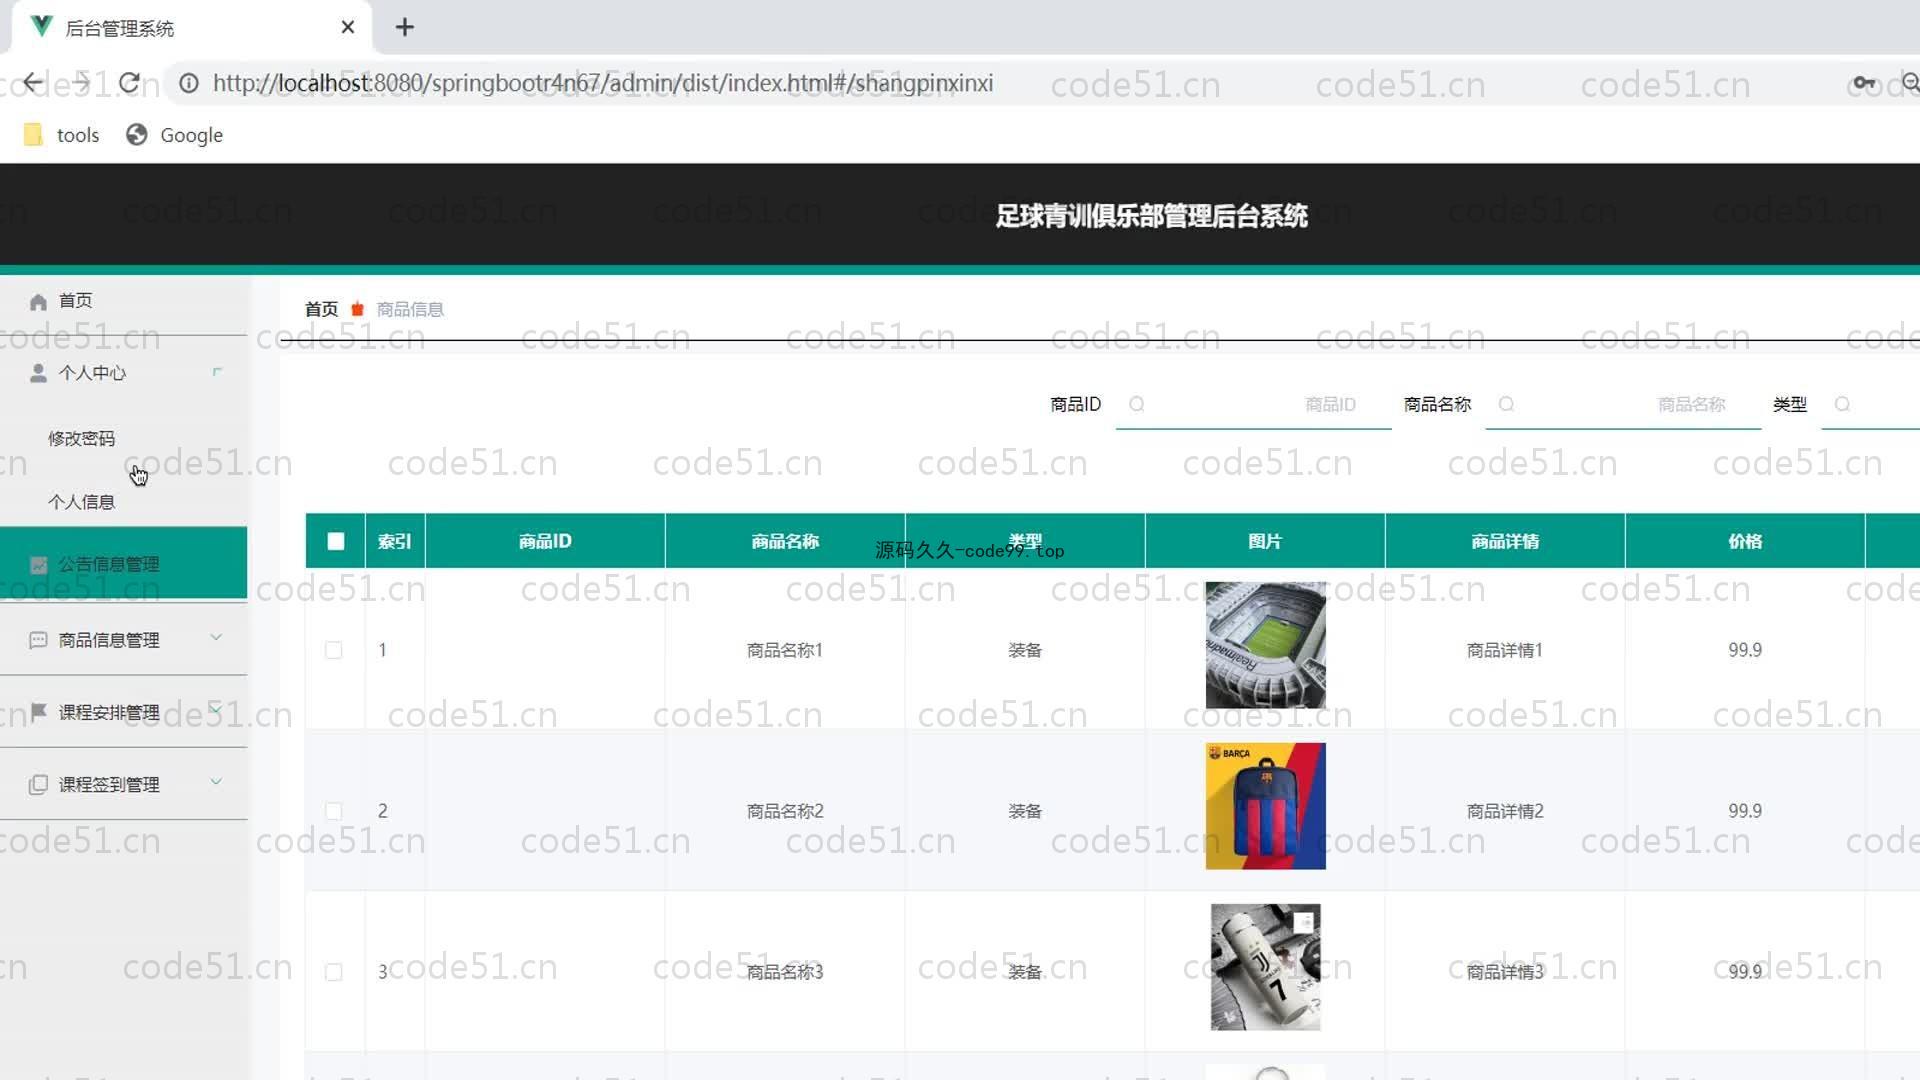Click the icon beside 公告信息管理
The image size is (1920, 1080).
click(x=38, y=565)
